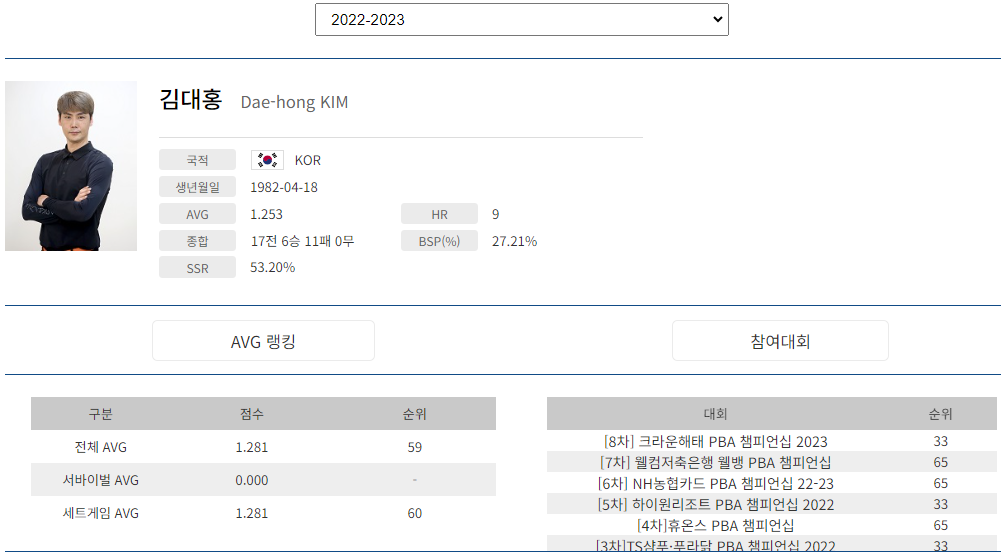
Task: Open the 2022-2023 season dropdown
Action: point(522,20)
